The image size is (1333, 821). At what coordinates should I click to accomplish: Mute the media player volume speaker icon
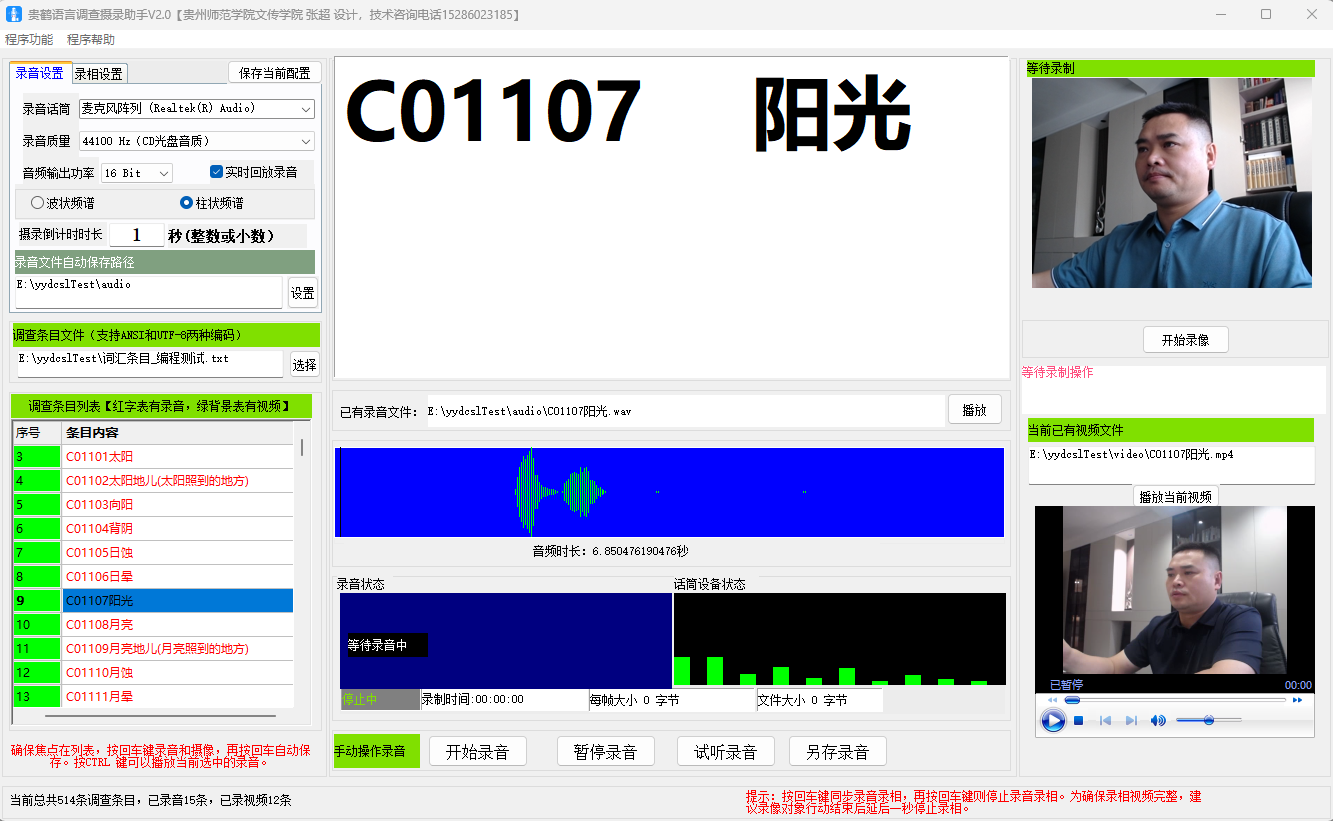[1158, 720]
